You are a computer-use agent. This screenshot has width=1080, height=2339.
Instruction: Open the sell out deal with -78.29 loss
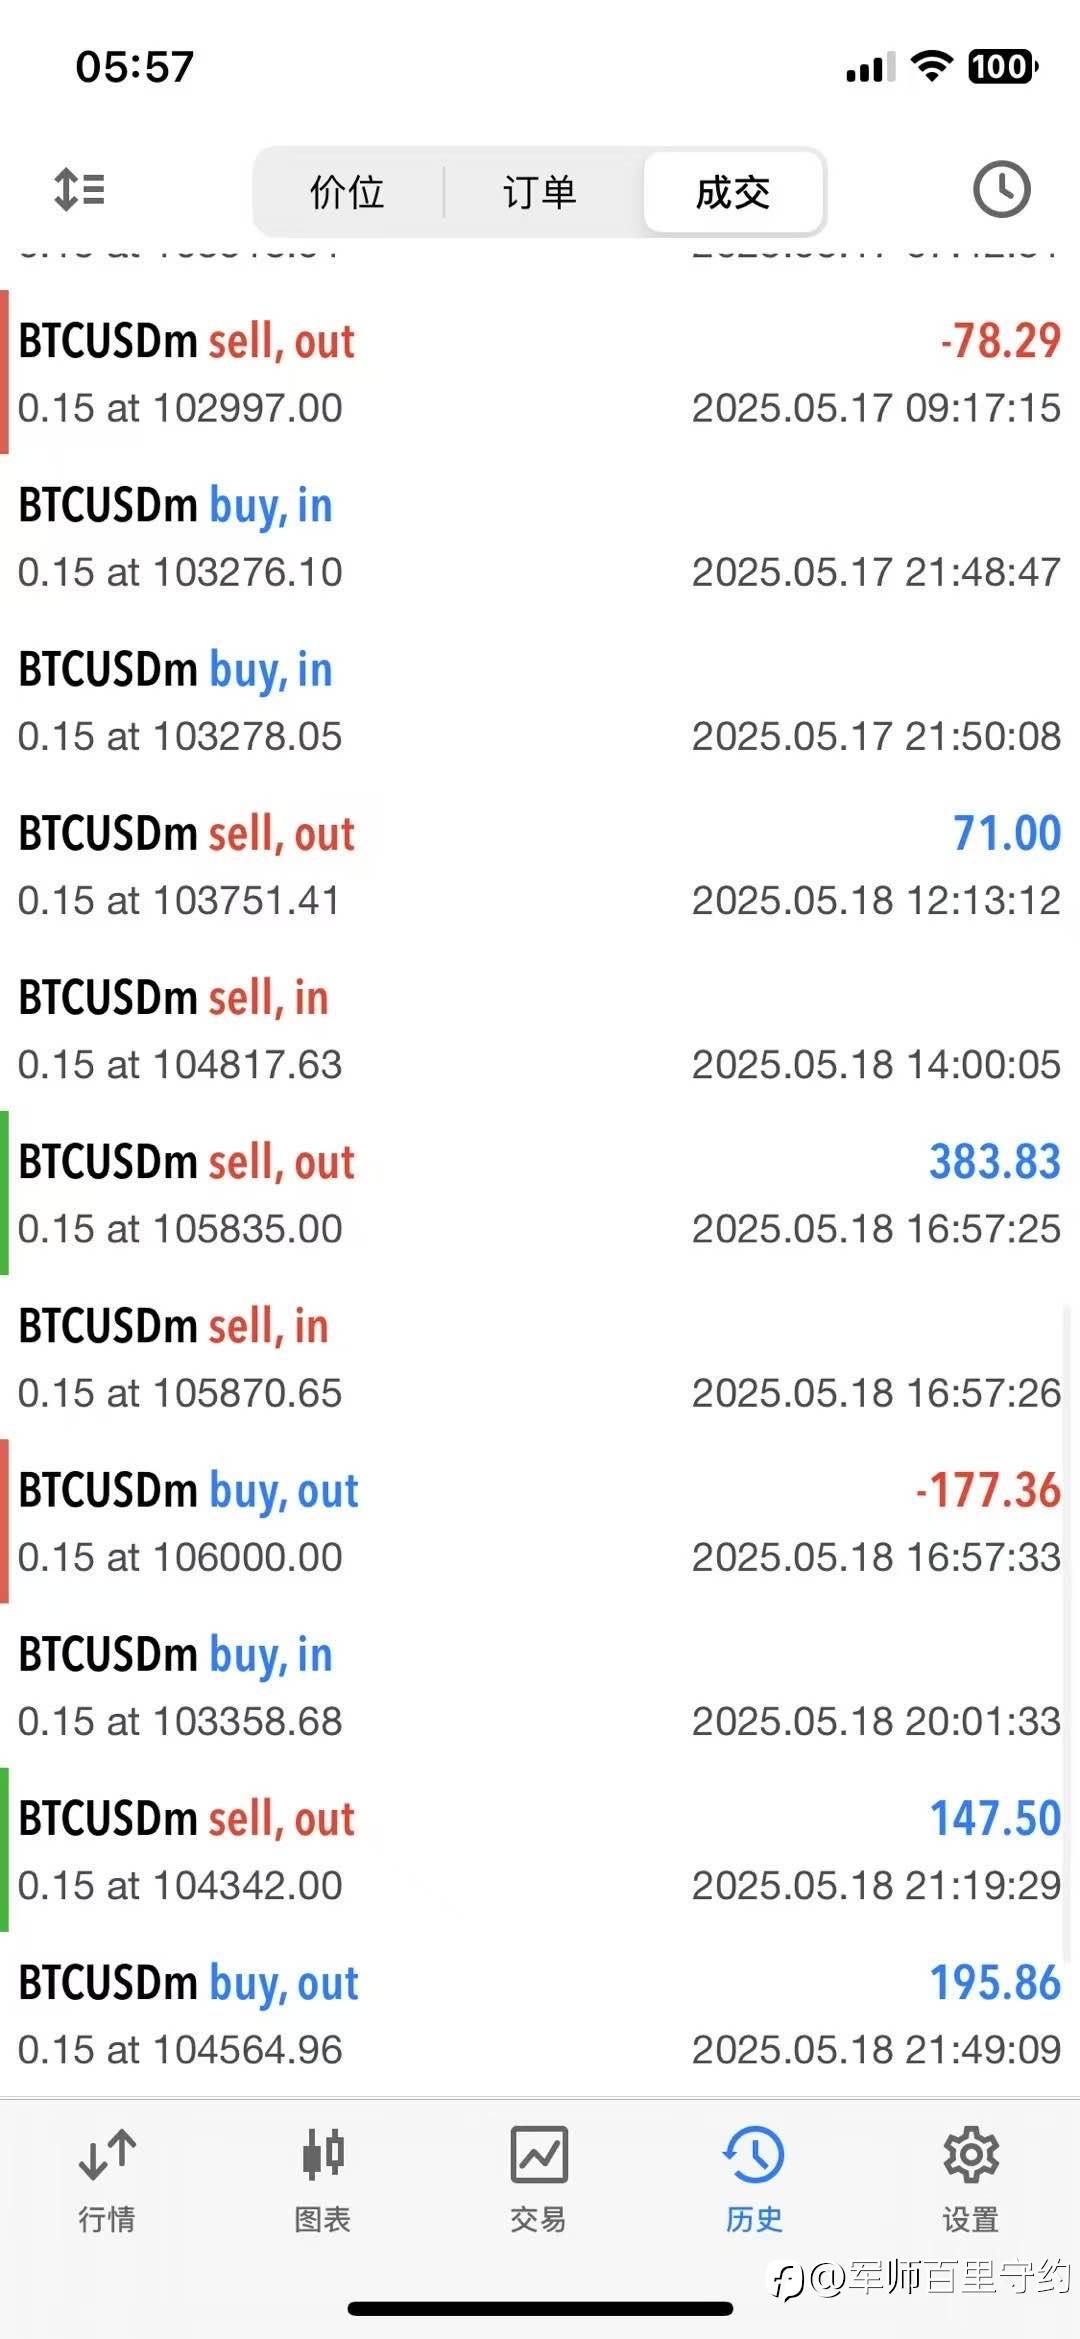[540, 373]
